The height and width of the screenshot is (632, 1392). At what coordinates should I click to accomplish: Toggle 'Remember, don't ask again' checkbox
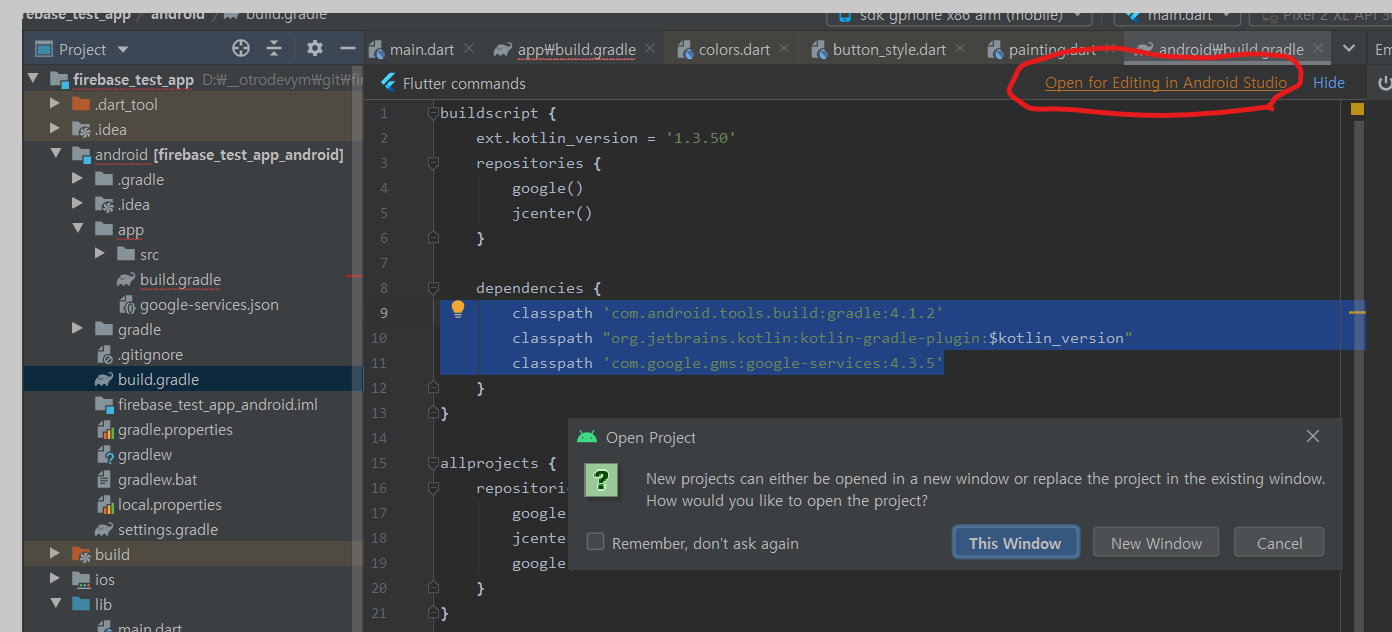596,542
